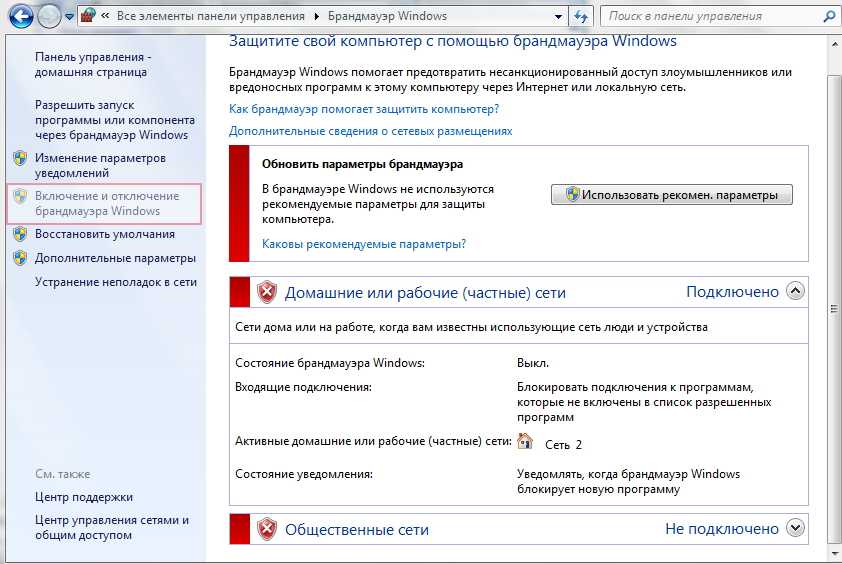Click the arrow after 'Все элементы панели управления'

point(316,17)
